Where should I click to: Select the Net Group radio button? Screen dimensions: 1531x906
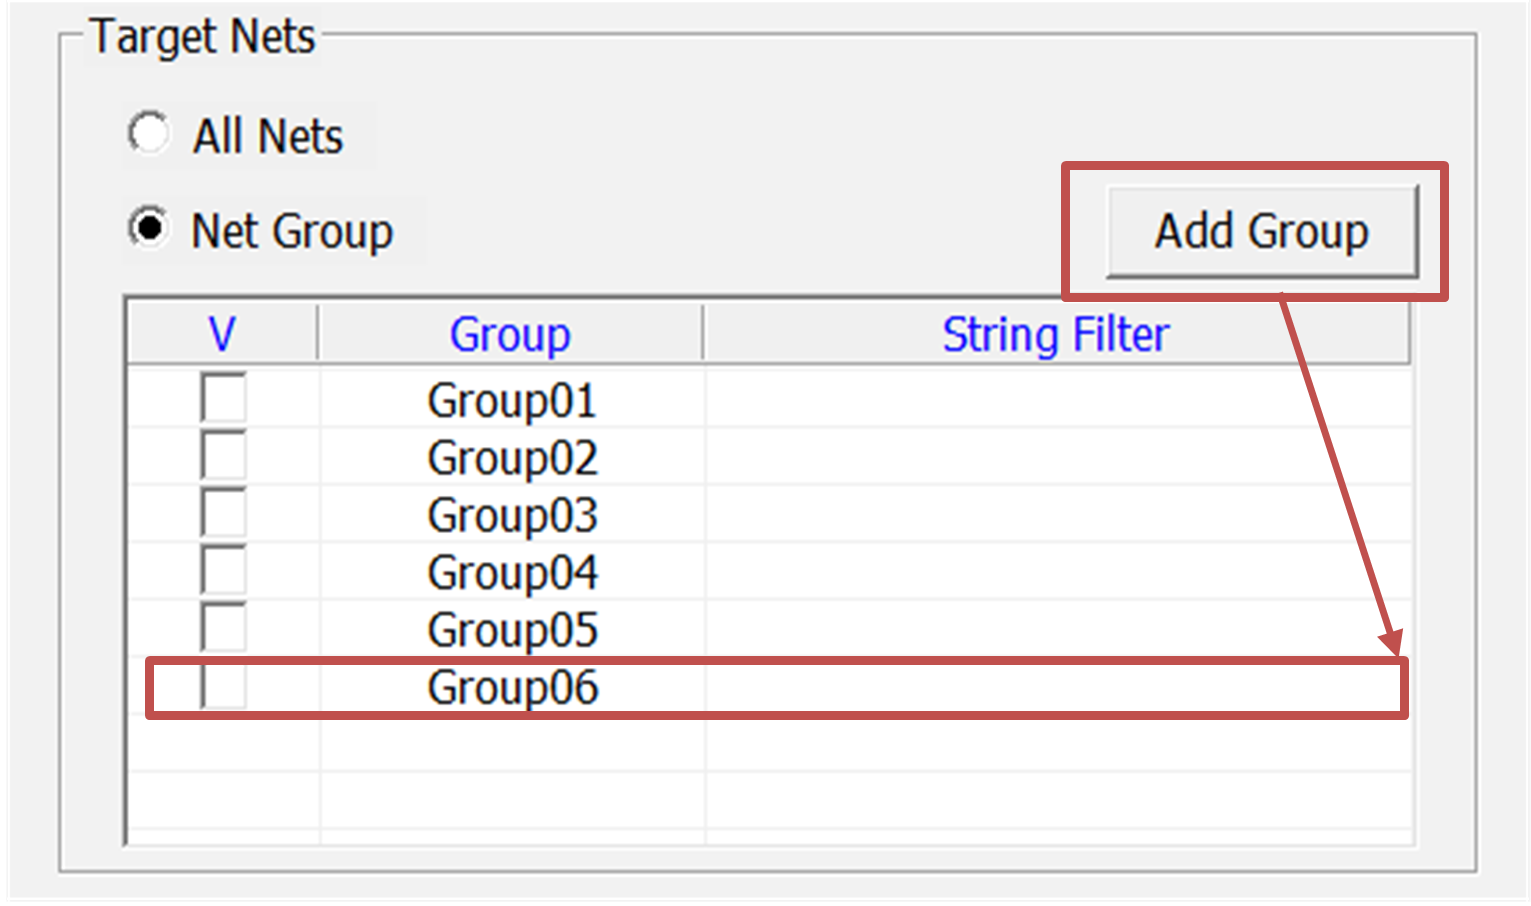click(149, 229)
